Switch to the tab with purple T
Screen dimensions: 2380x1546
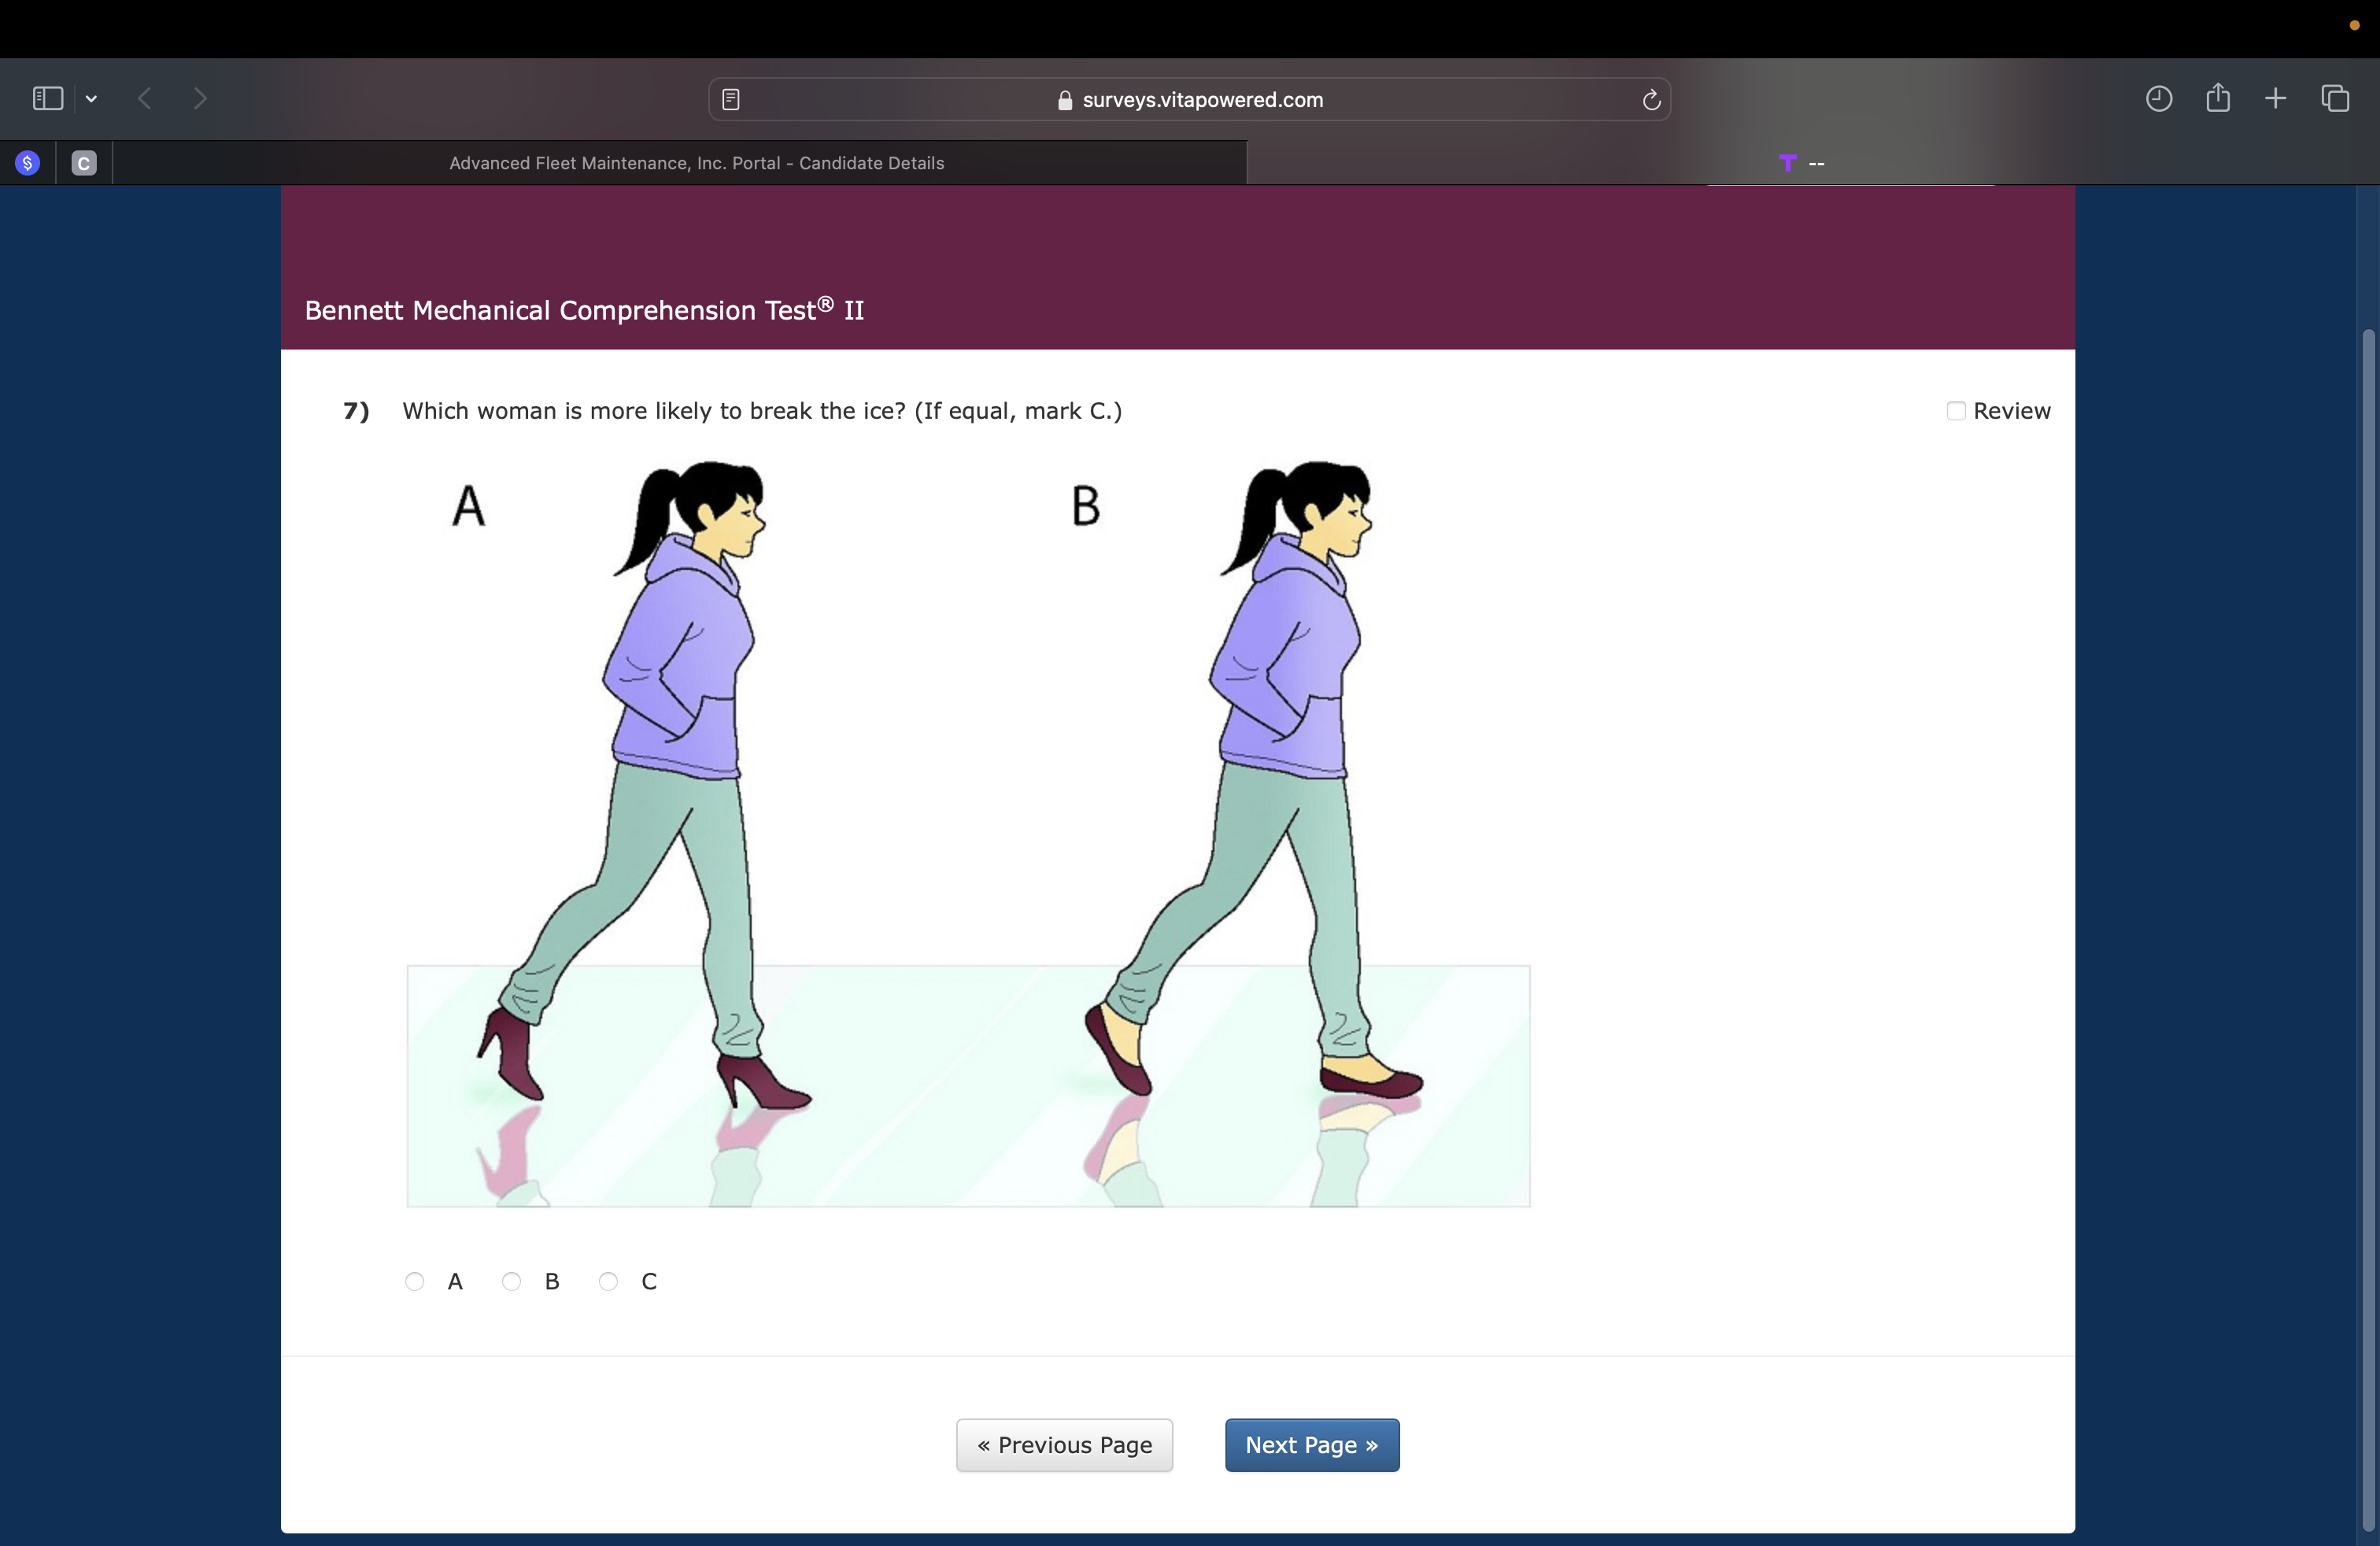point(1800,163)
